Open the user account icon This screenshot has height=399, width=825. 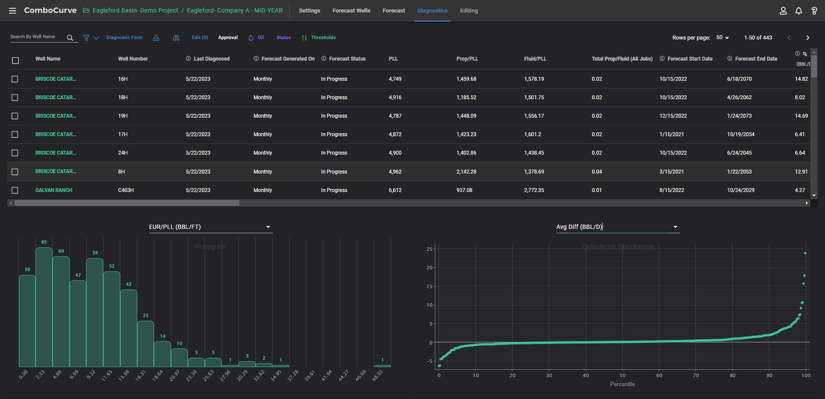point(783,11)
